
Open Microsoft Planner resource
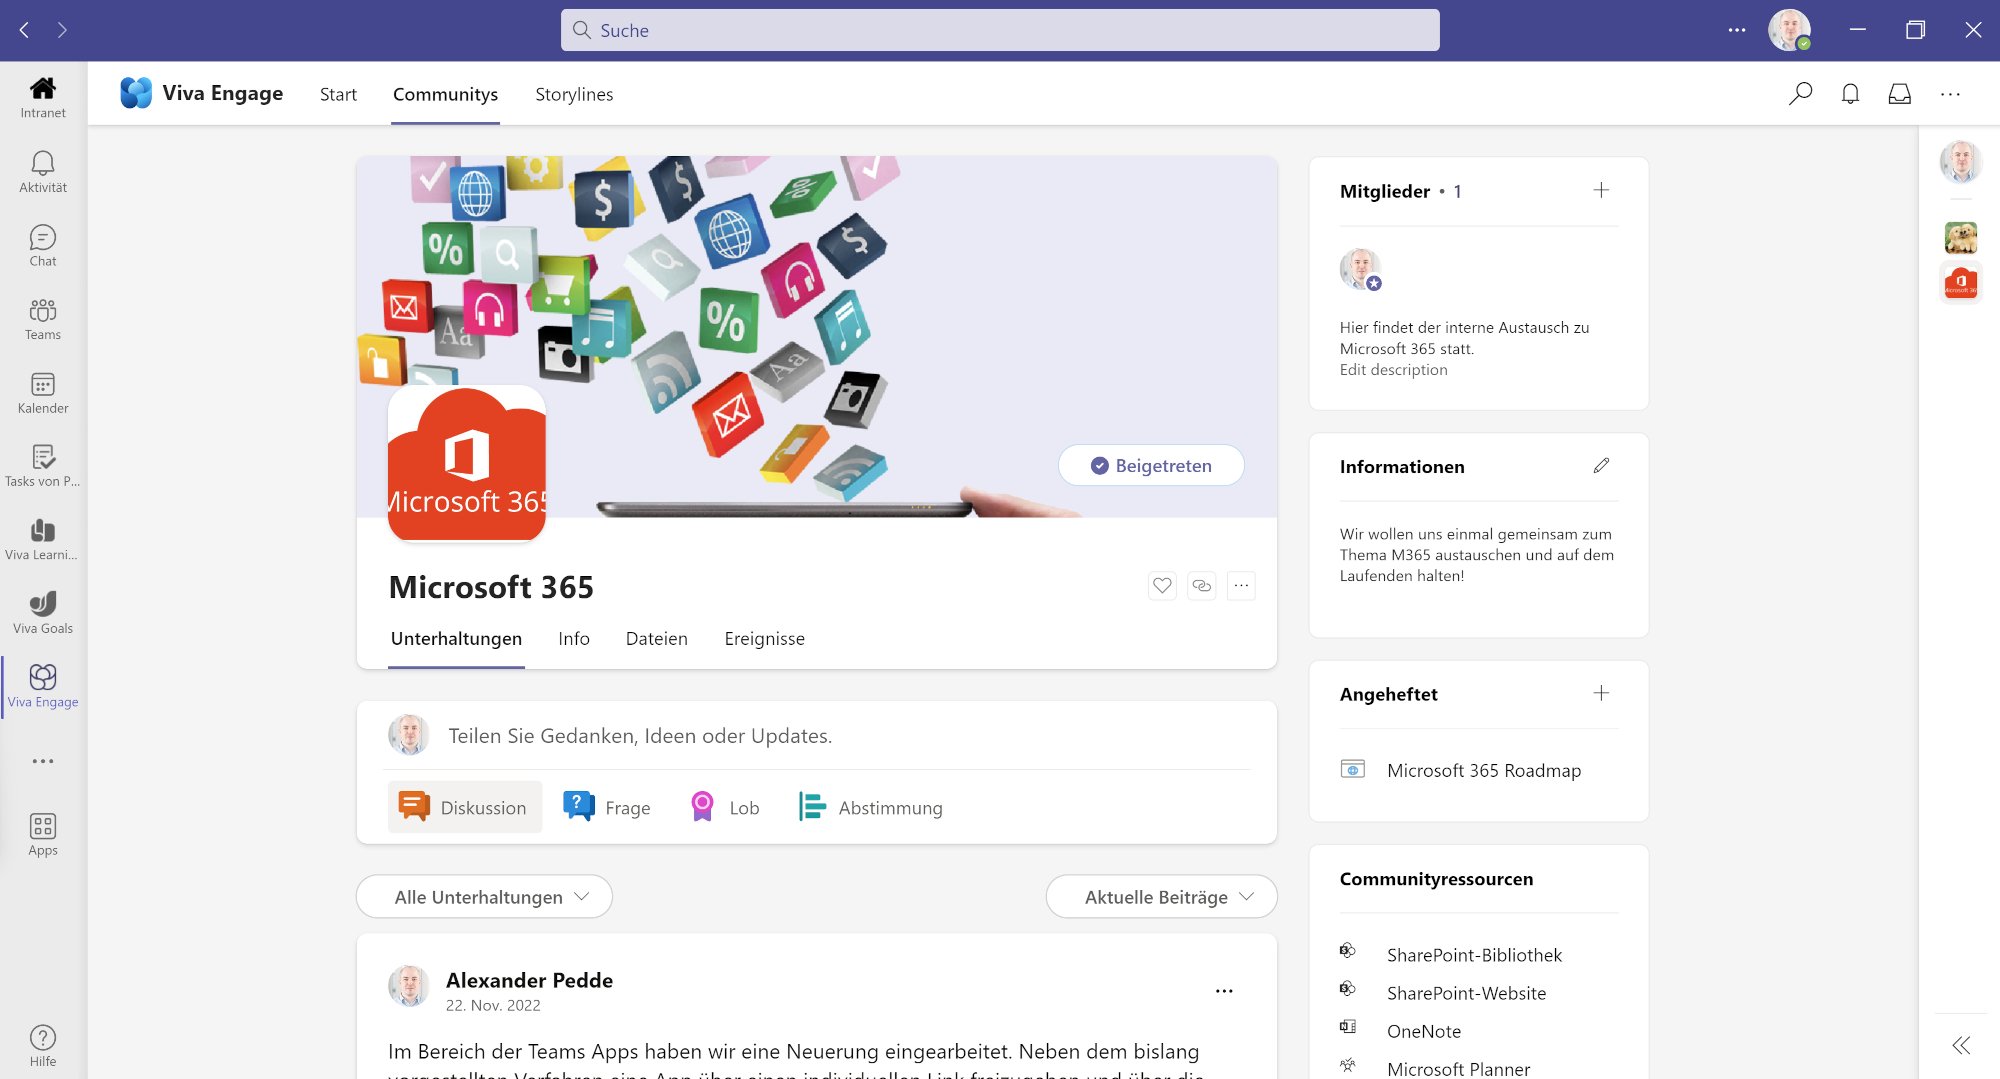click(x=1458, y=1068)
